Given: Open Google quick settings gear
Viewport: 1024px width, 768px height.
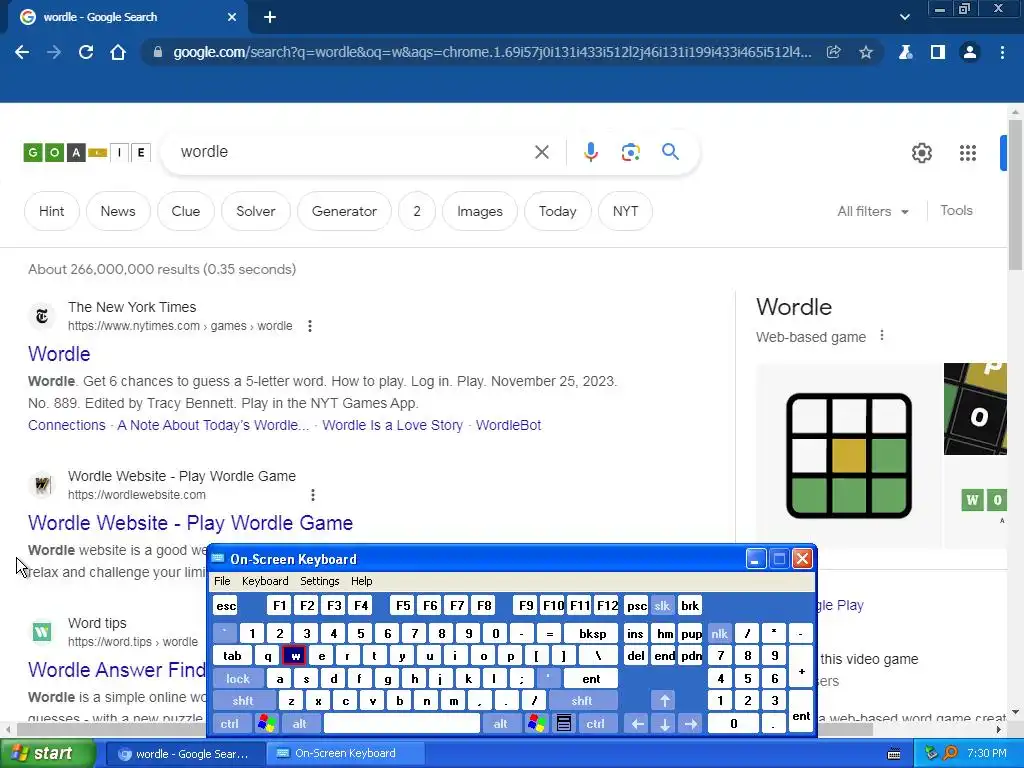Looking at the screenshot, I should pyautogui.click(x=921, y=153).
